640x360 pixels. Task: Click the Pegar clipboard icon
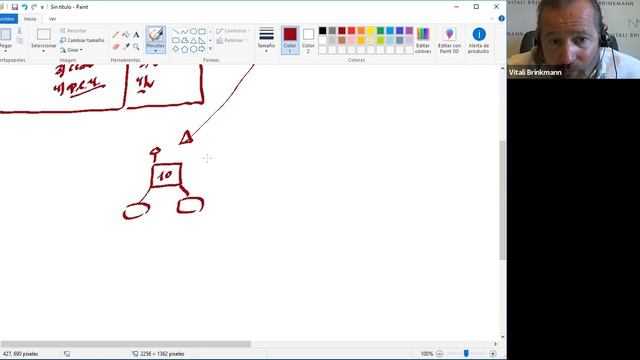point(5,34)
